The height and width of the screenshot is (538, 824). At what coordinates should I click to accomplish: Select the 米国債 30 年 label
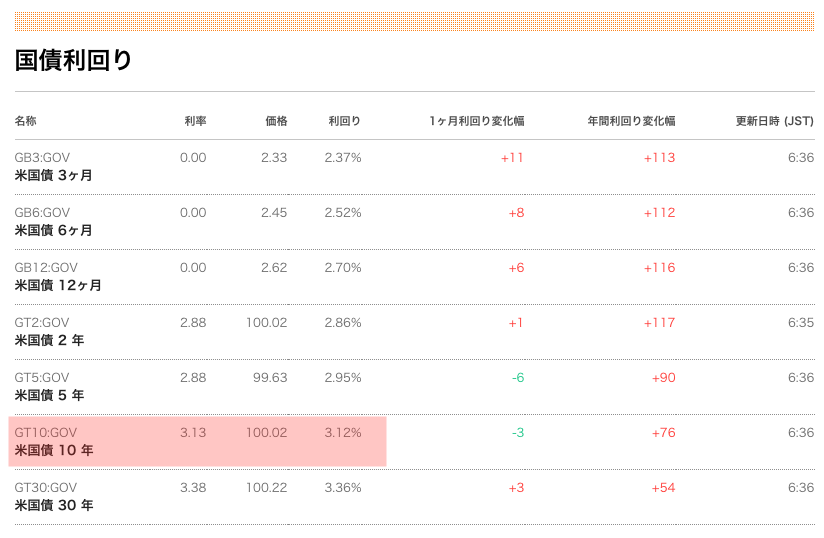tap(54, 505)
